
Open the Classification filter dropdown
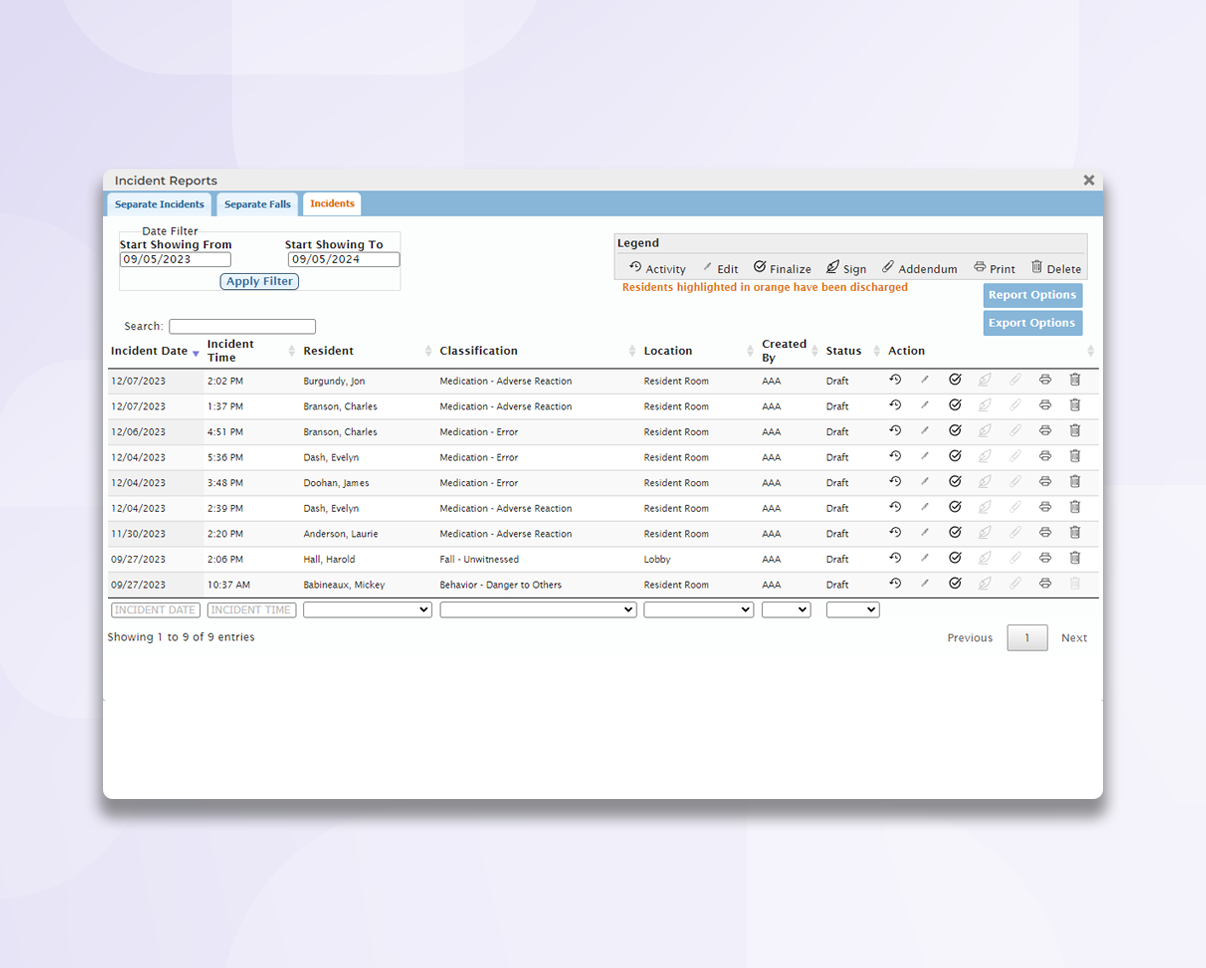[x=537, y=609]
